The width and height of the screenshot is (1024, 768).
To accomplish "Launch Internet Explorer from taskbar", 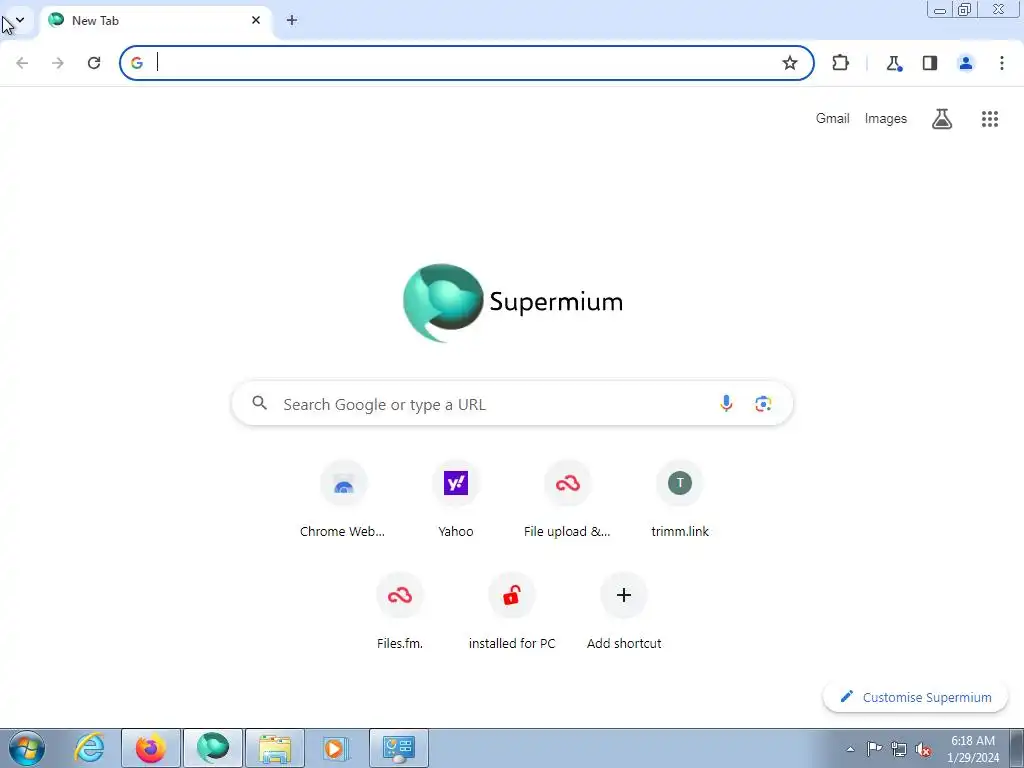I will tap(89, 748).
